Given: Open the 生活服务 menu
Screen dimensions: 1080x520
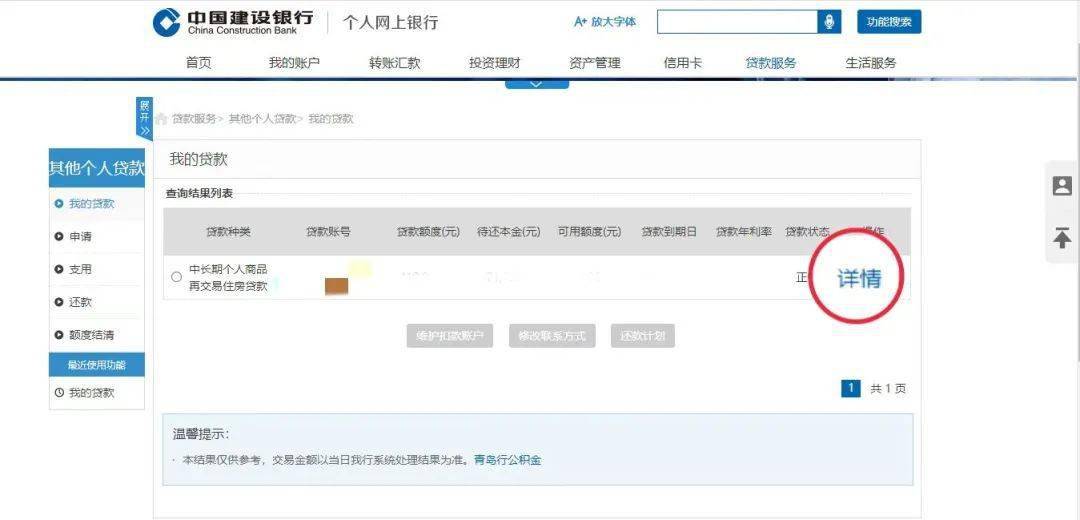Looking at the screenshot, I should point(871,63).
